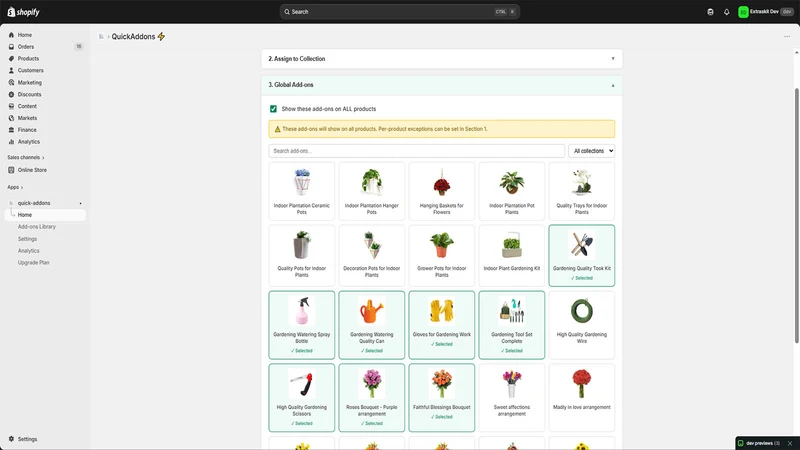Click Orders count badge 16
Screen dimensions: 800x450
[x=79, y=47]
